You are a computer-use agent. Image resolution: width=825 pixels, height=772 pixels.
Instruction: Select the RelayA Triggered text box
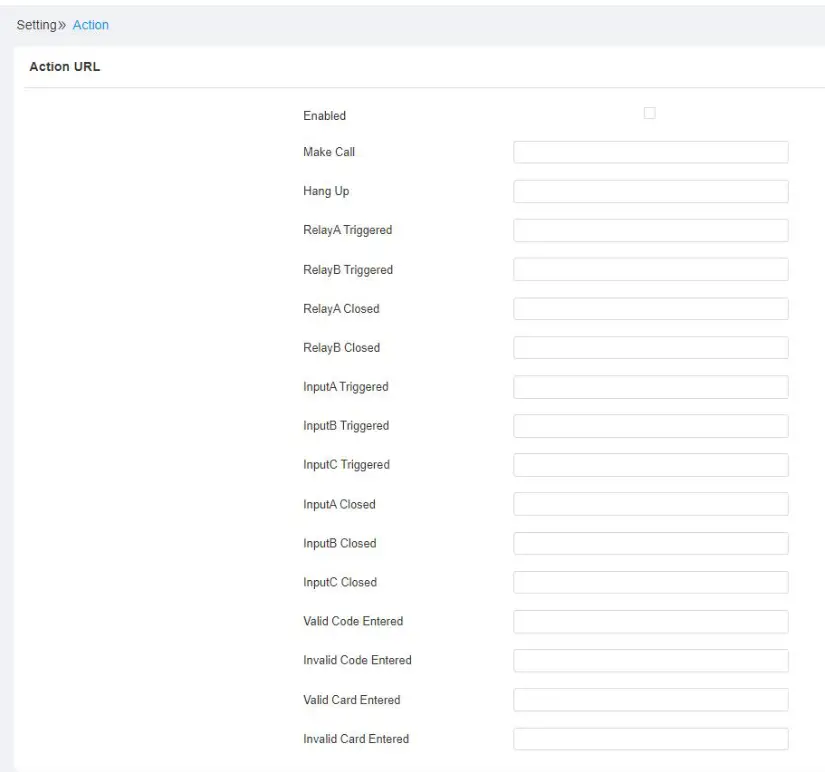pyautogui.click(x=650, y=230)
